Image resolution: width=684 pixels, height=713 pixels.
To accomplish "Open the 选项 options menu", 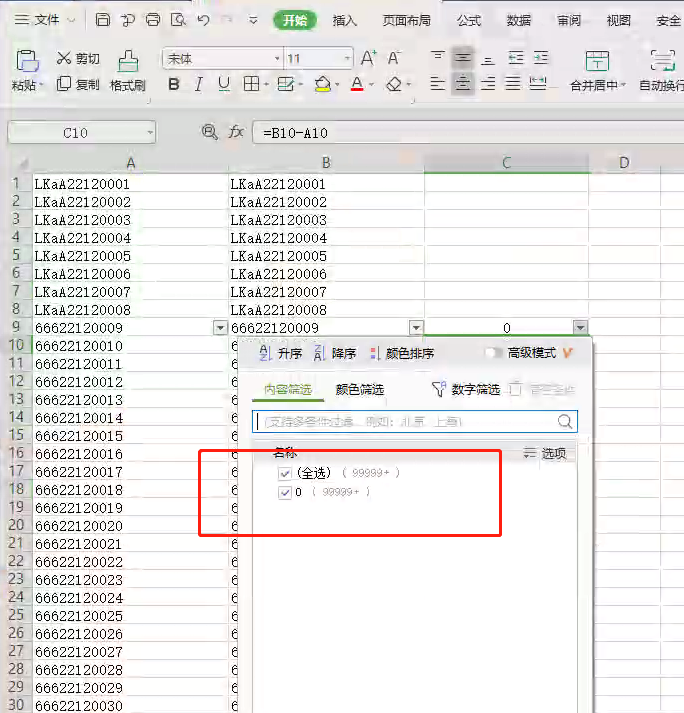I will coord(545,453).
